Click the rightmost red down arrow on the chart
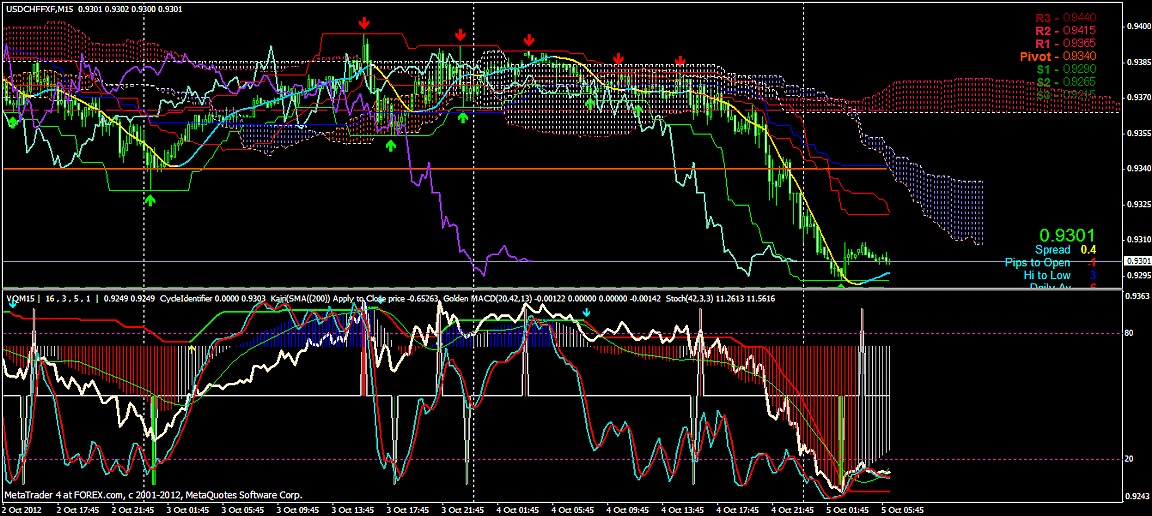Screen dimensions: 1152x516 click(680, 62)
